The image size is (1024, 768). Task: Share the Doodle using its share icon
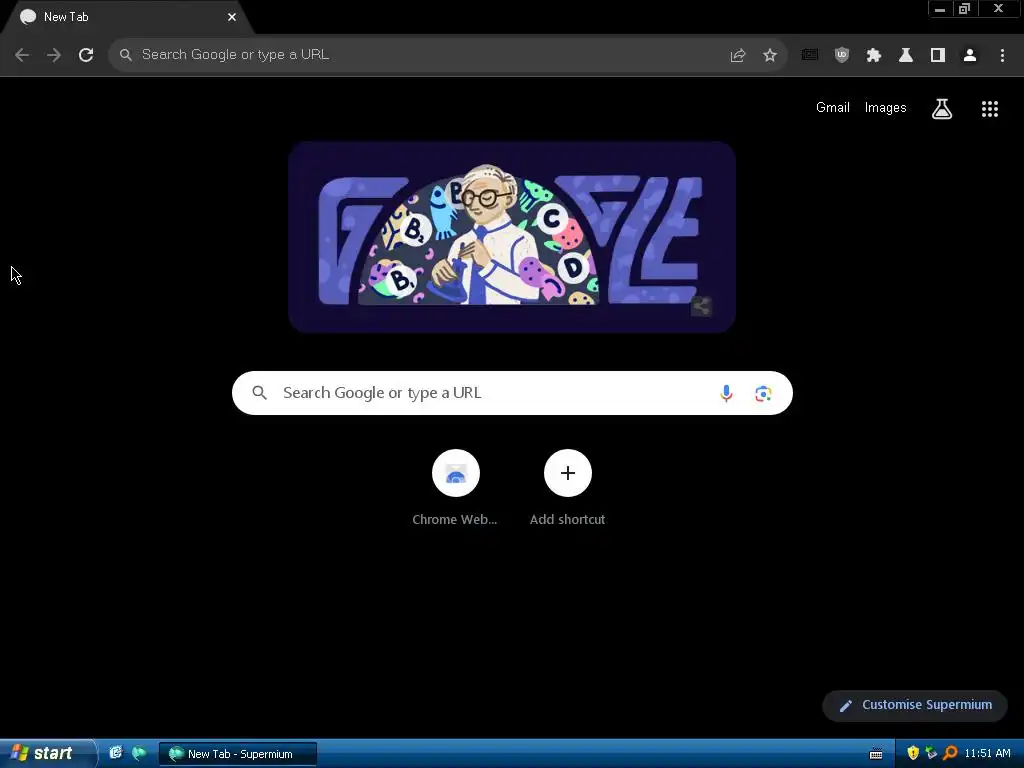701,306
